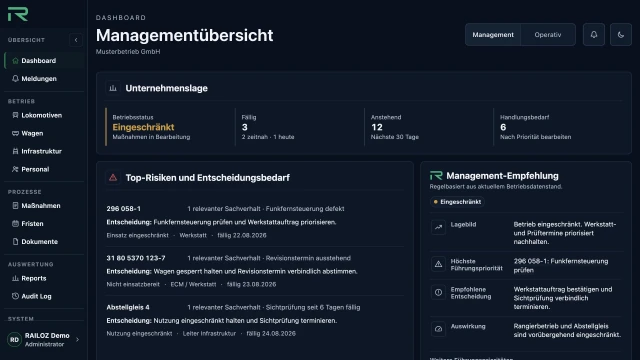Image resolution: width=640 pixels, height=360 pixels.
Task: Click the Management-Empfehlung logo icon
Action: coord(436,176)
